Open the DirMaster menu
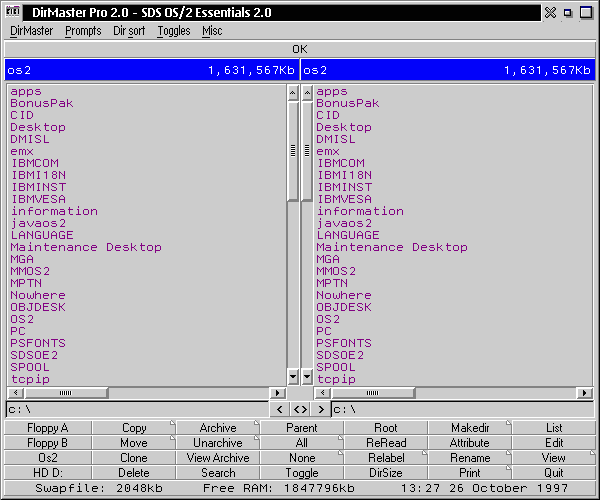The image size is (600, 500). 31,31
